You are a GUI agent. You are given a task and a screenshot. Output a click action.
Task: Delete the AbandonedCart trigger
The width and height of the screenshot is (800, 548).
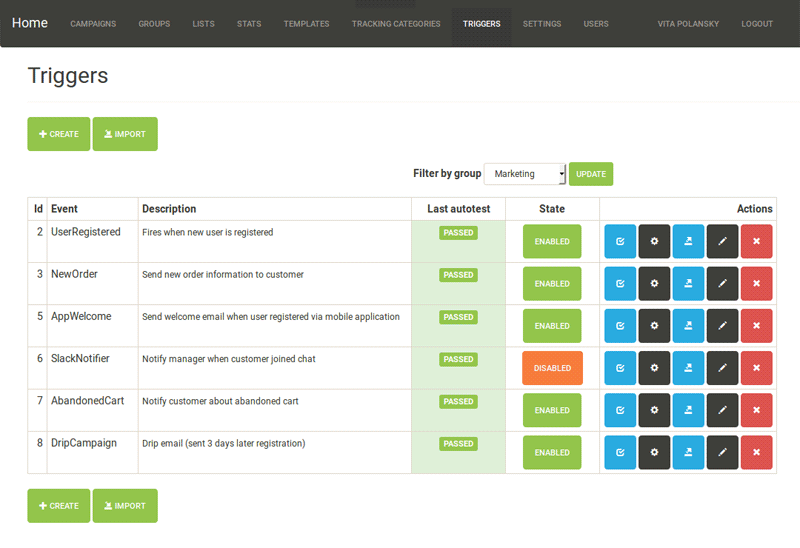click(x=756, y=410)
